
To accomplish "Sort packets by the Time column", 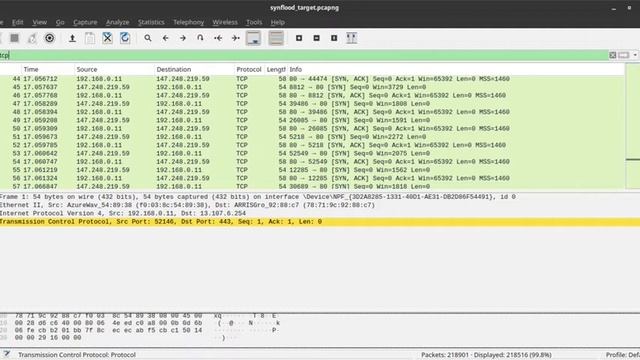I will tap(48, 69).
